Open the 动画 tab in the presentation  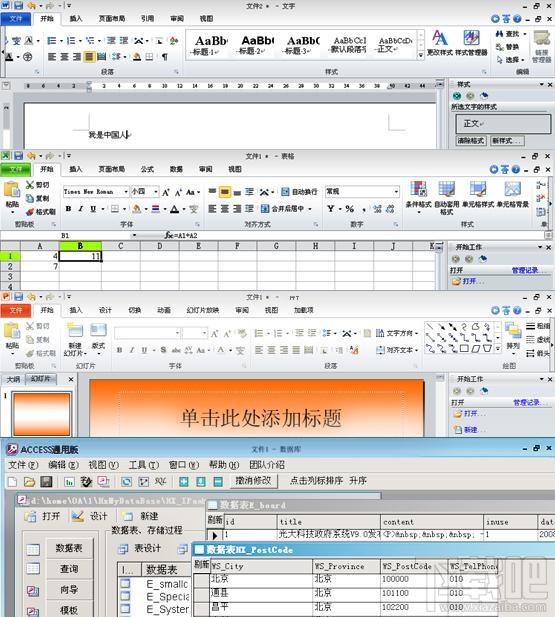tap(164, 310)
